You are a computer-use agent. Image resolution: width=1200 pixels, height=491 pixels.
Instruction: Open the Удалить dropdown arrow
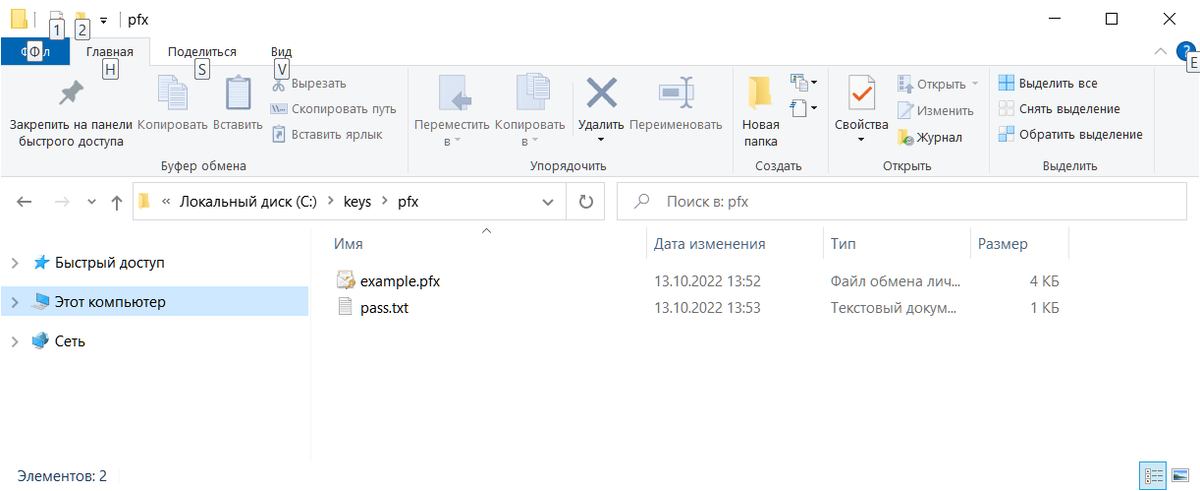[x=601, y=140]
